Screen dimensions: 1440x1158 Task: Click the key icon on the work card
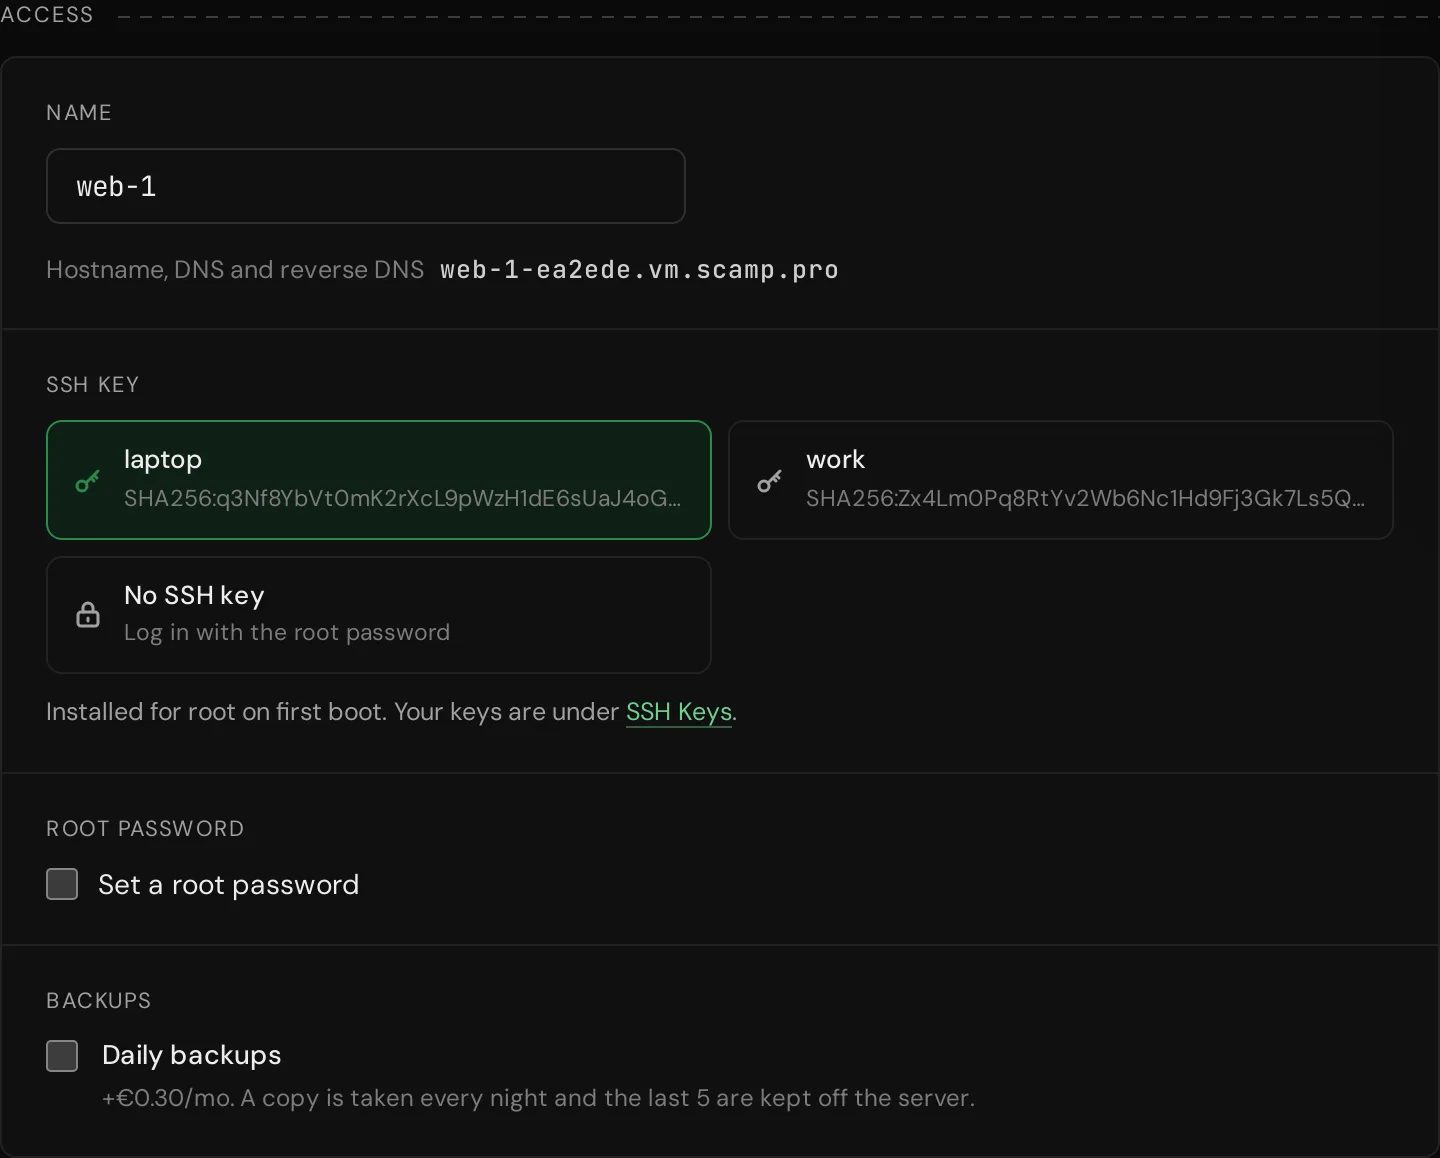(x=770, y=481)
